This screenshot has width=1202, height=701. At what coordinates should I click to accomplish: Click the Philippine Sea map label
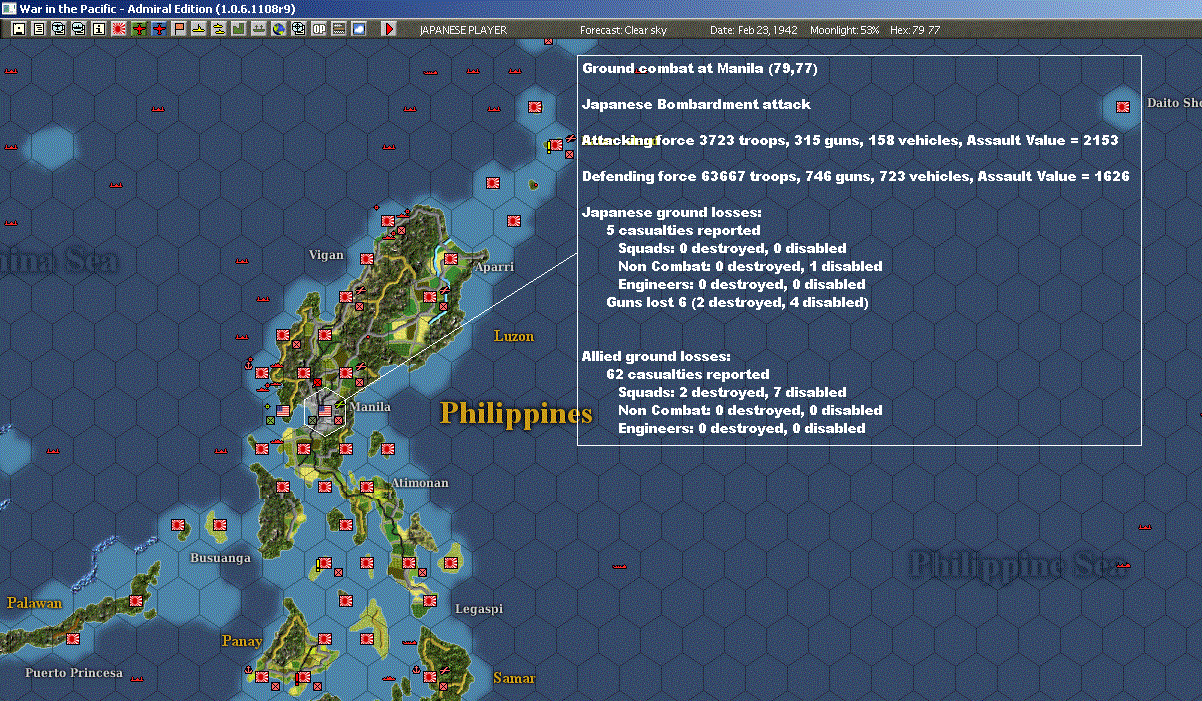point(1018,565)
